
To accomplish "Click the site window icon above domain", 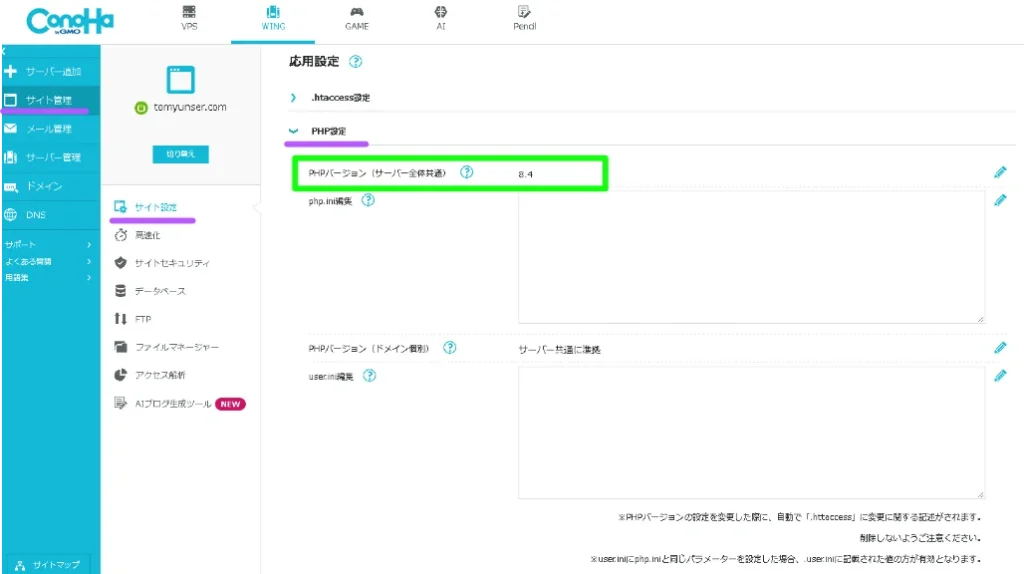I will (x=180, y=80).
